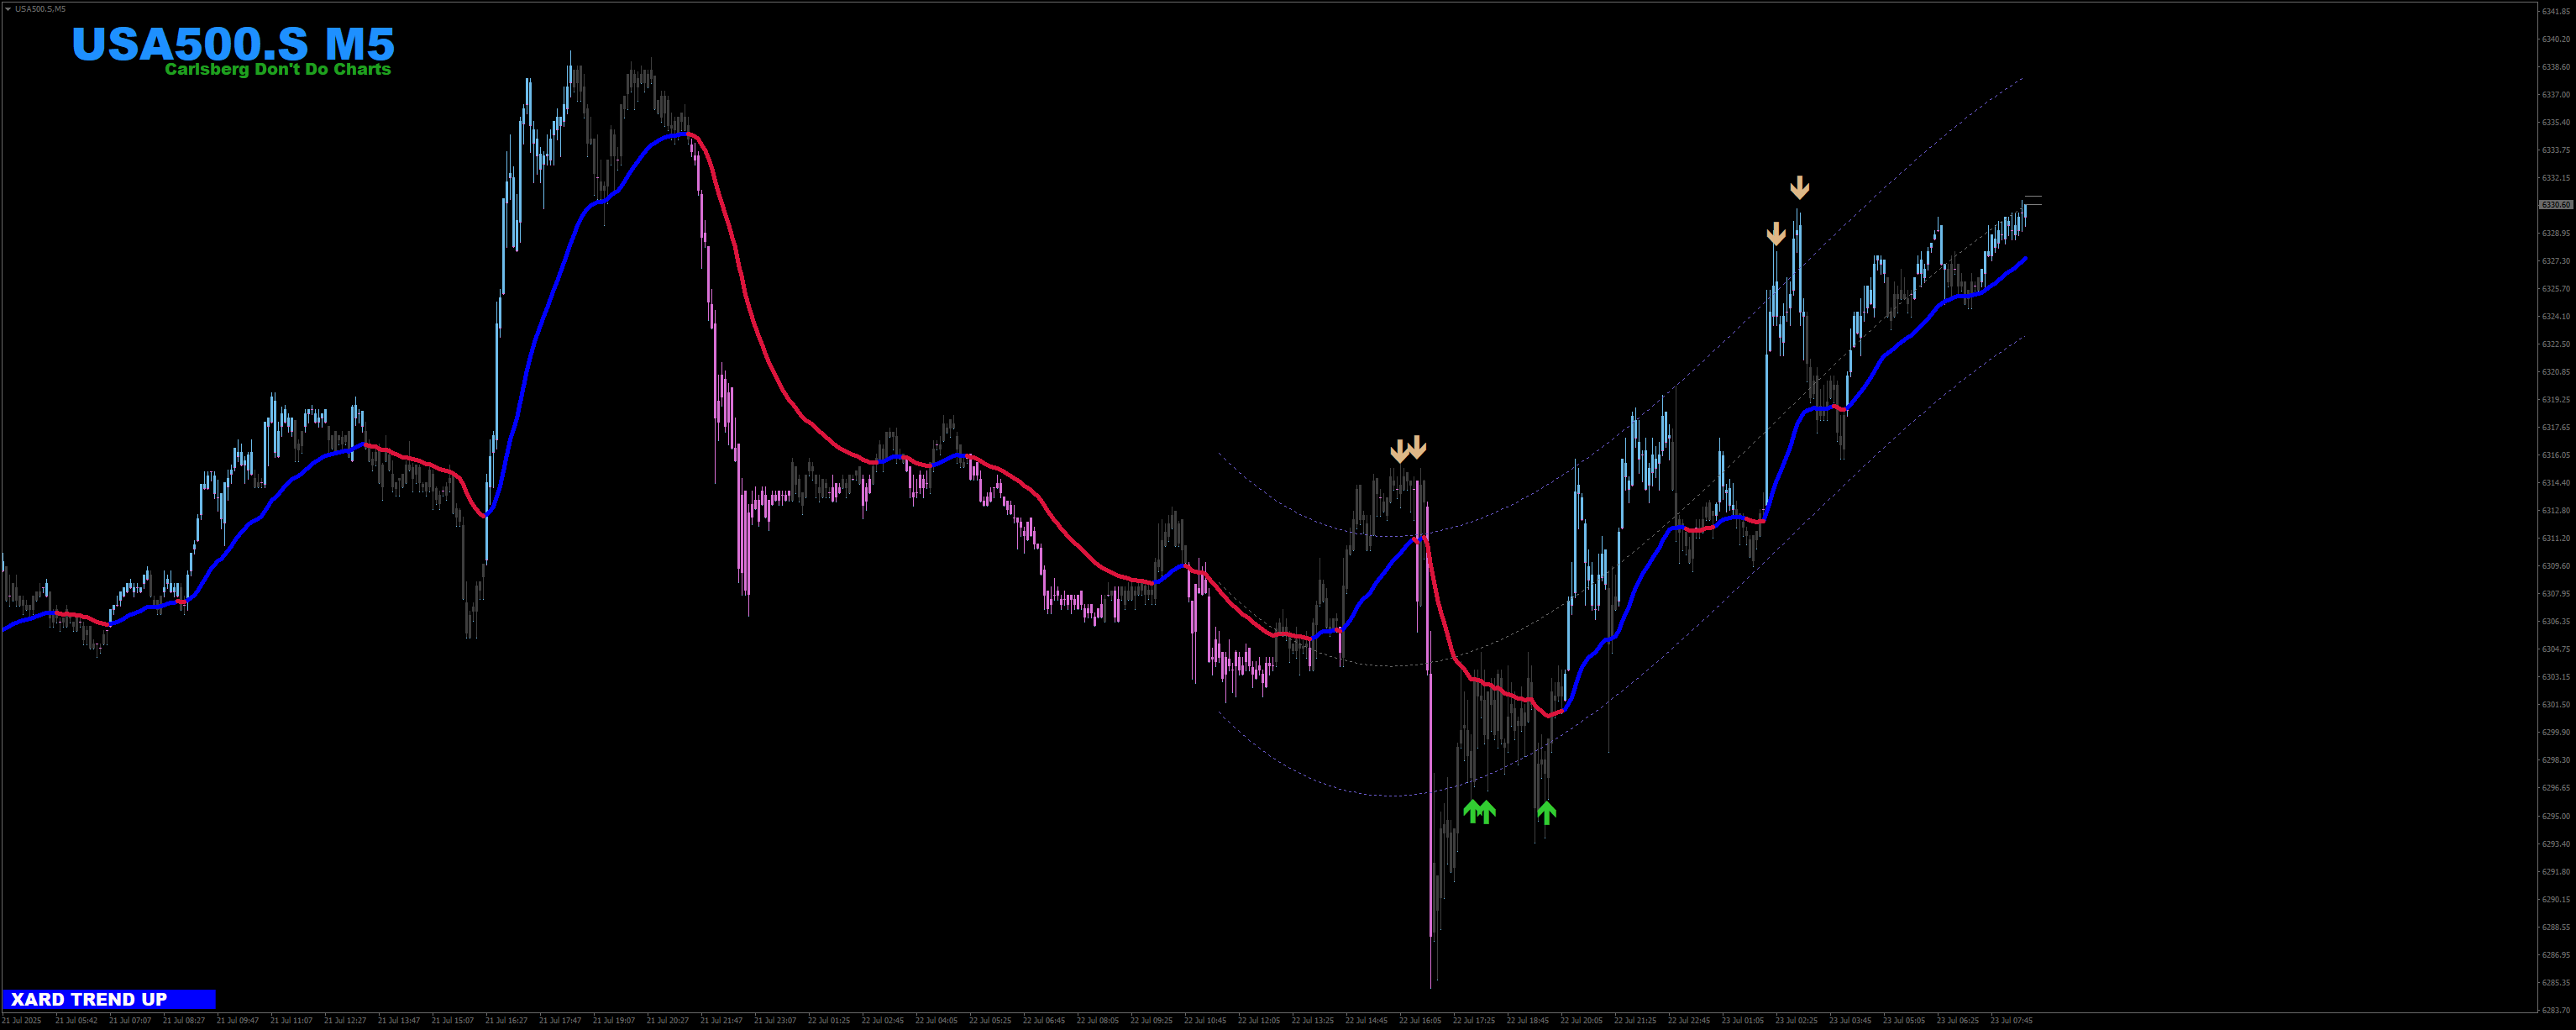This screenshot has height=1030, width=2576.
Task: Select the large USA500.S M5 title text
Action: (233, 44)
